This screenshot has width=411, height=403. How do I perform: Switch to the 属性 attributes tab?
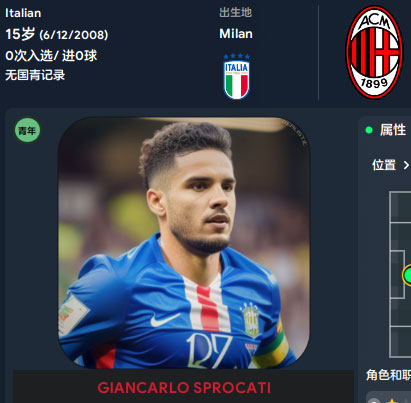click(393, 130)
